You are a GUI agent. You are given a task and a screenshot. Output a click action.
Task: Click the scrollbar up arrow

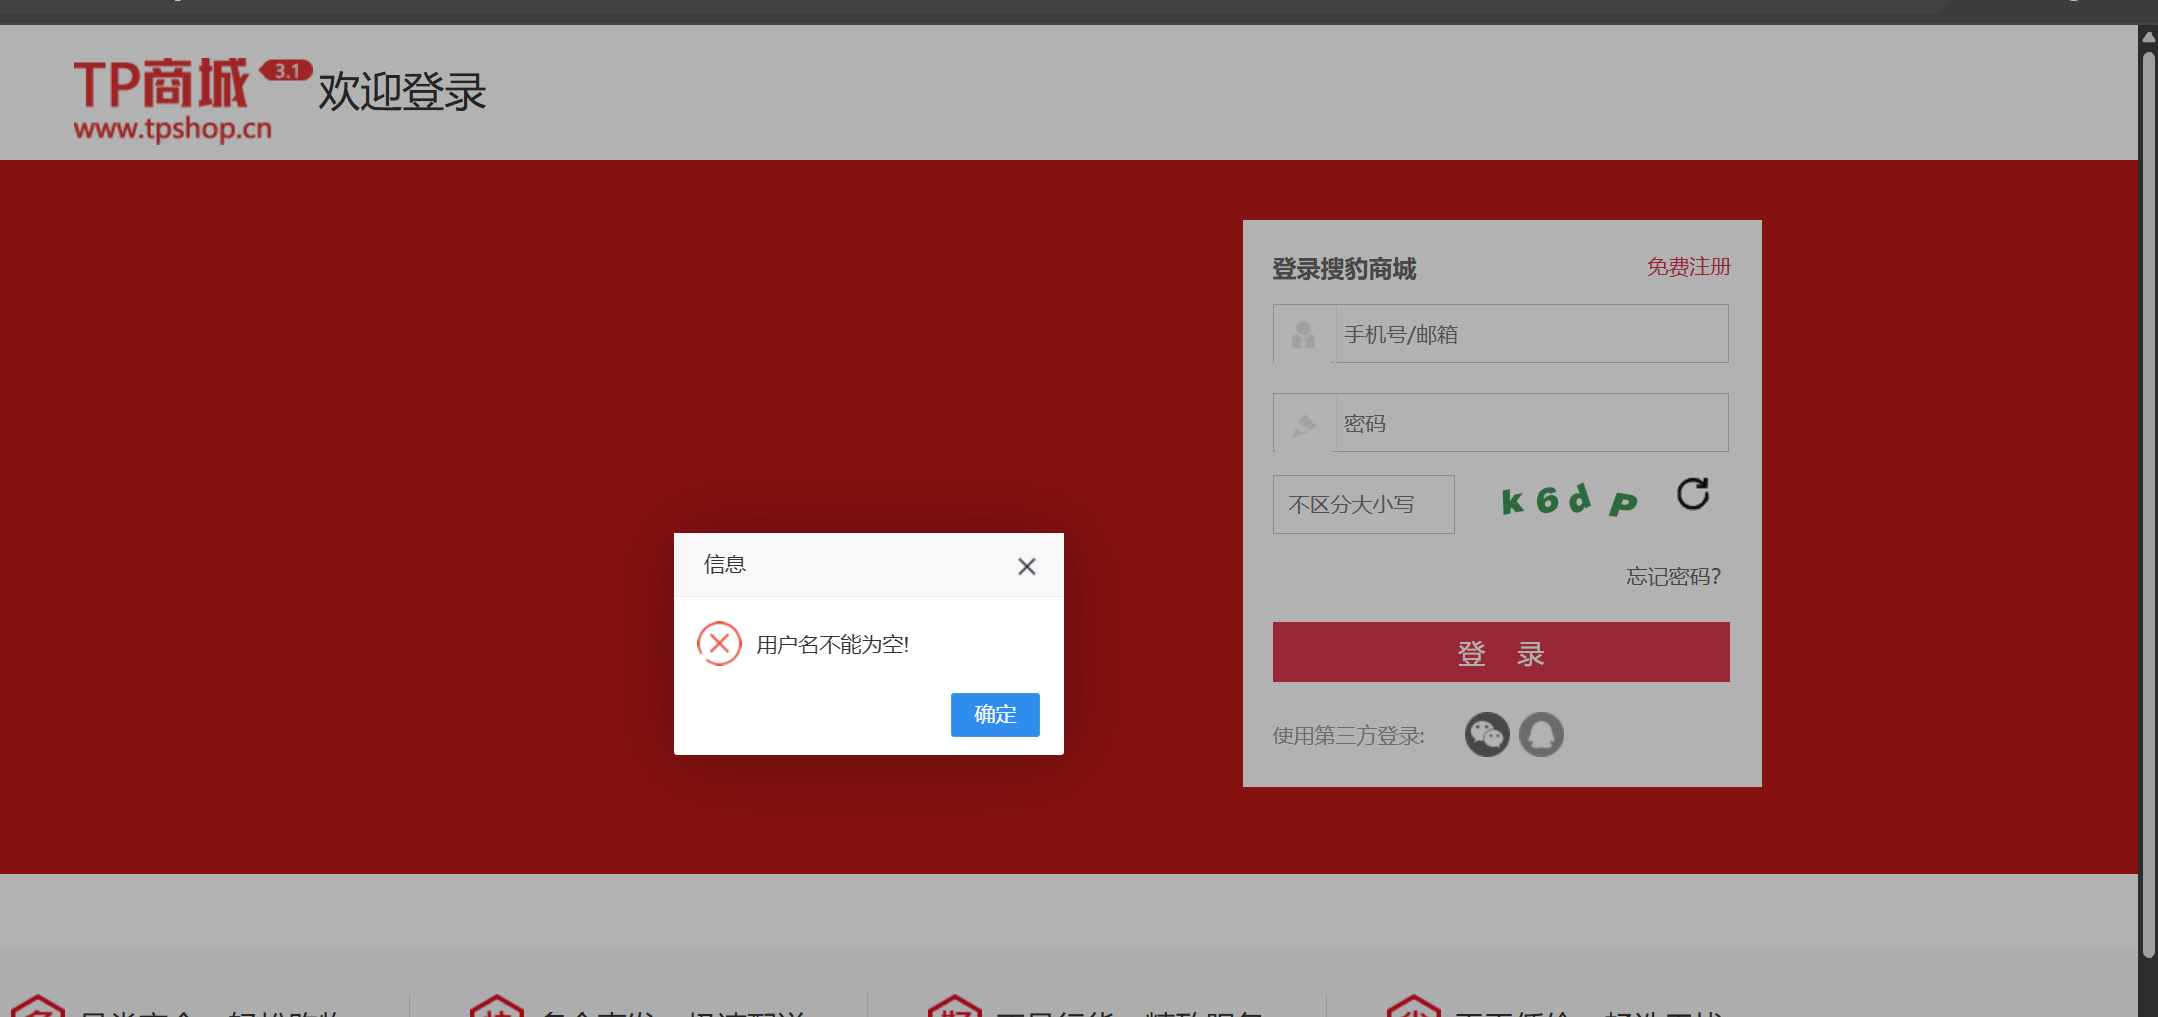tap(2147, 36)
